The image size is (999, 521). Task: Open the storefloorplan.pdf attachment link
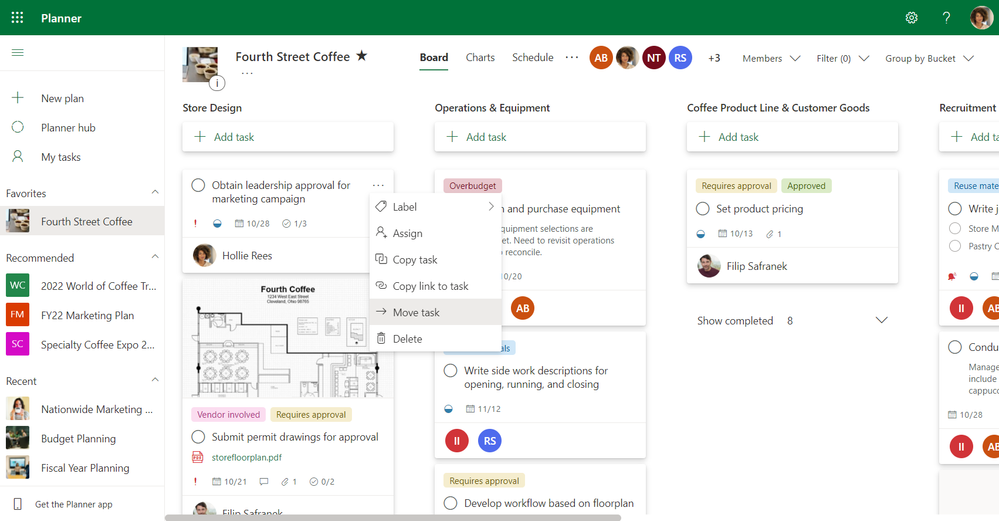click(x=247, y=457)
